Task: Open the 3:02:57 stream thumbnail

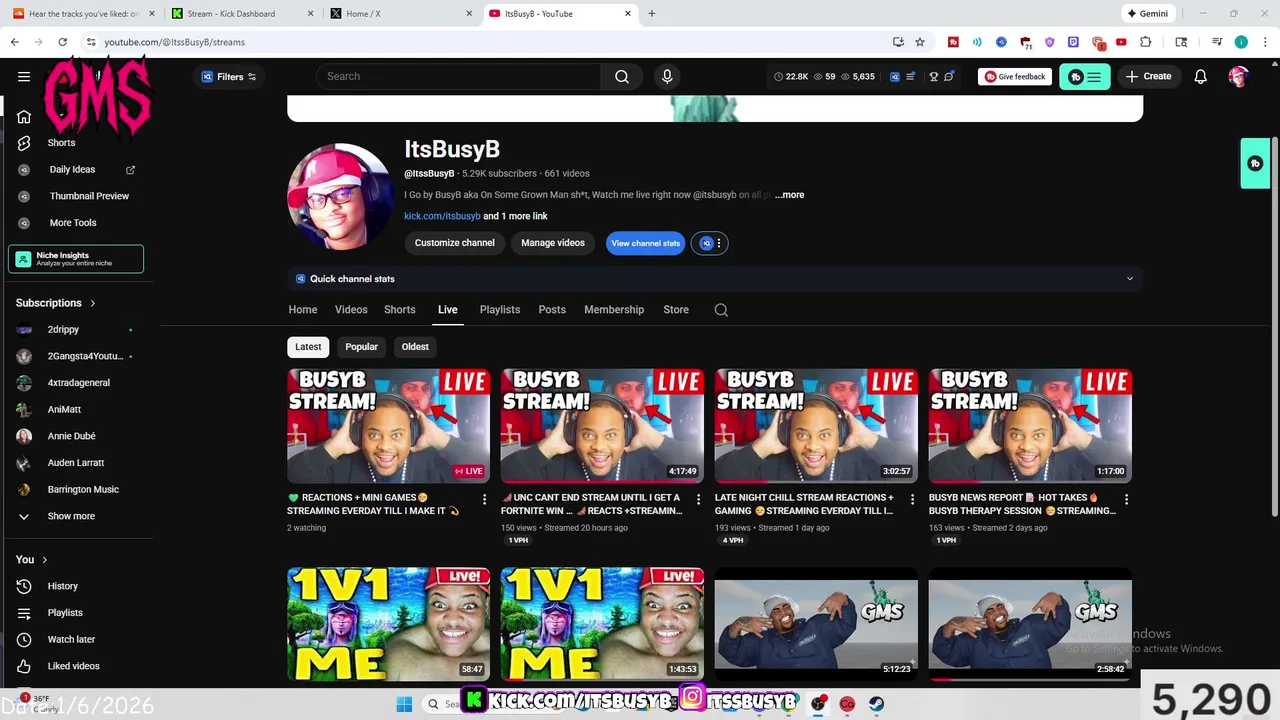Action: point(816,426)
